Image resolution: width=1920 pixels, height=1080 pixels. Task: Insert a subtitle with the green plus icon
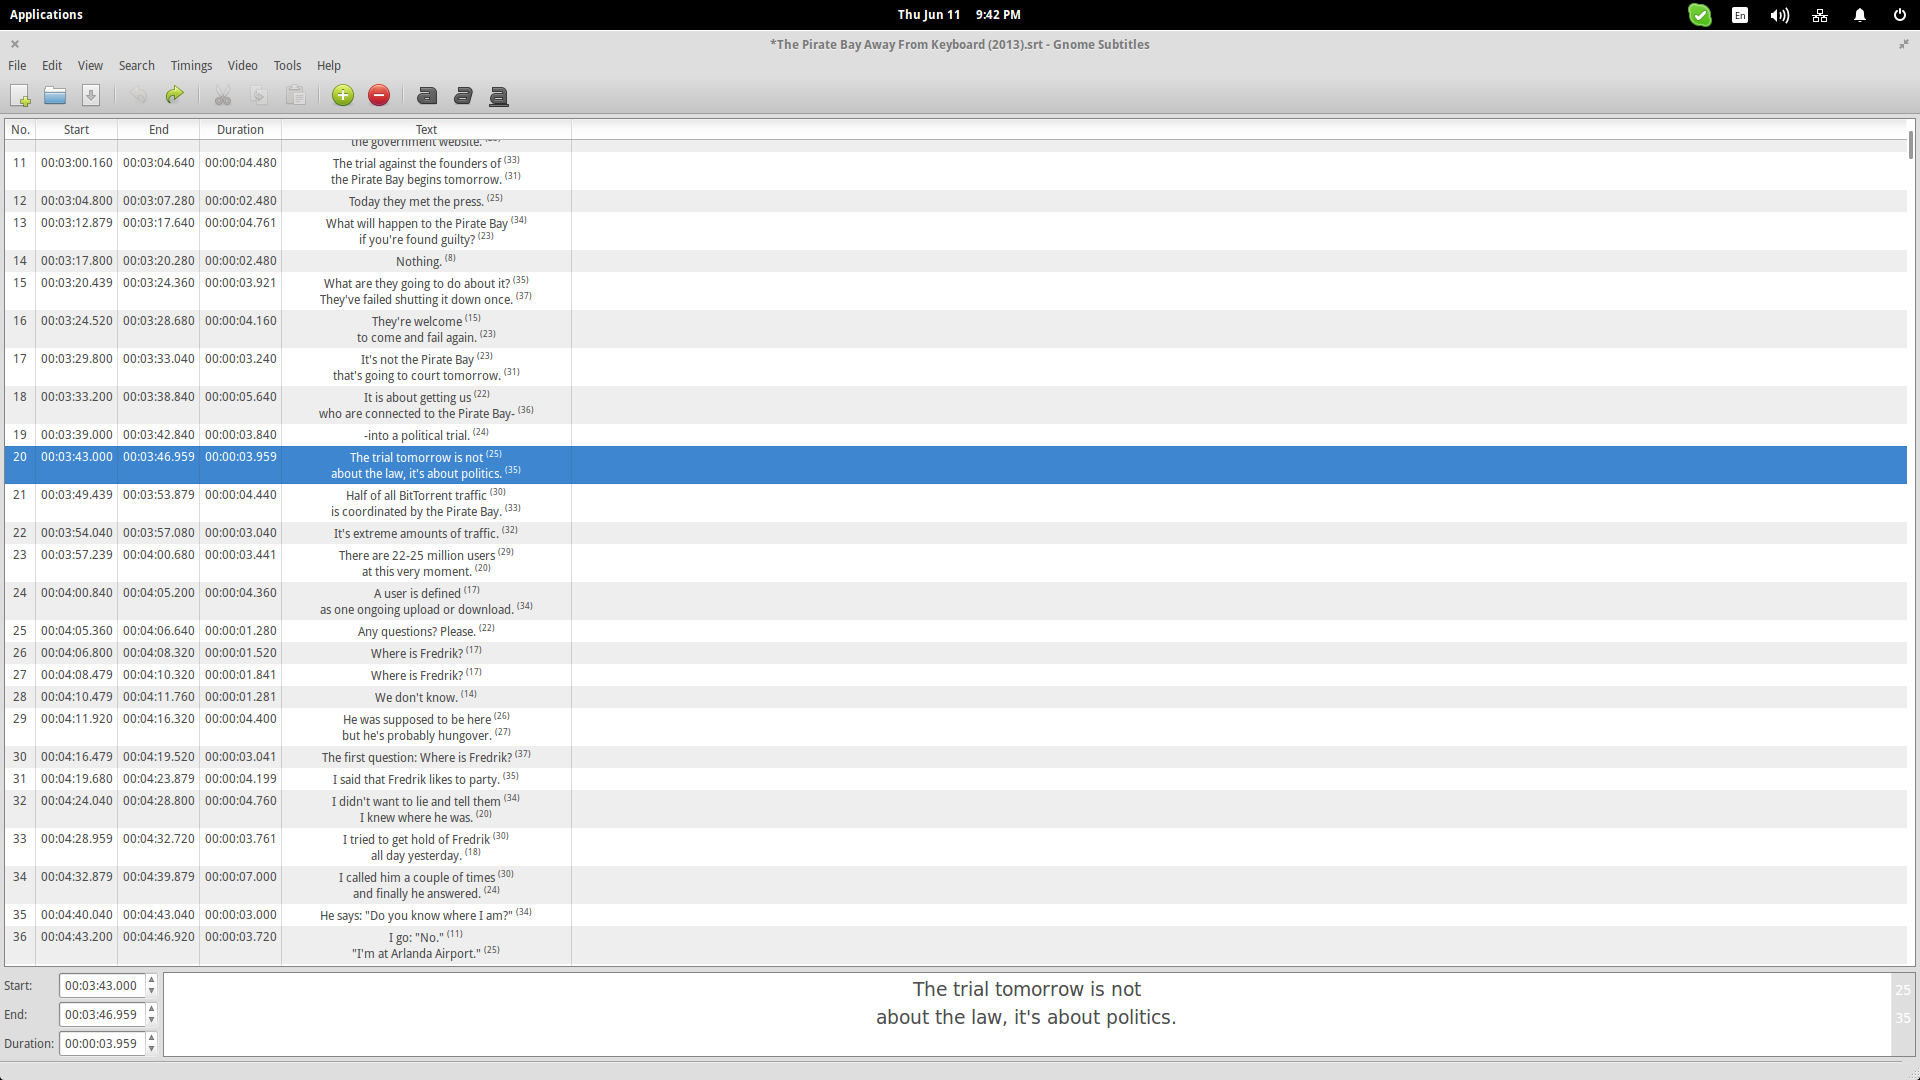pyautogui.click(x=343, y=95)
